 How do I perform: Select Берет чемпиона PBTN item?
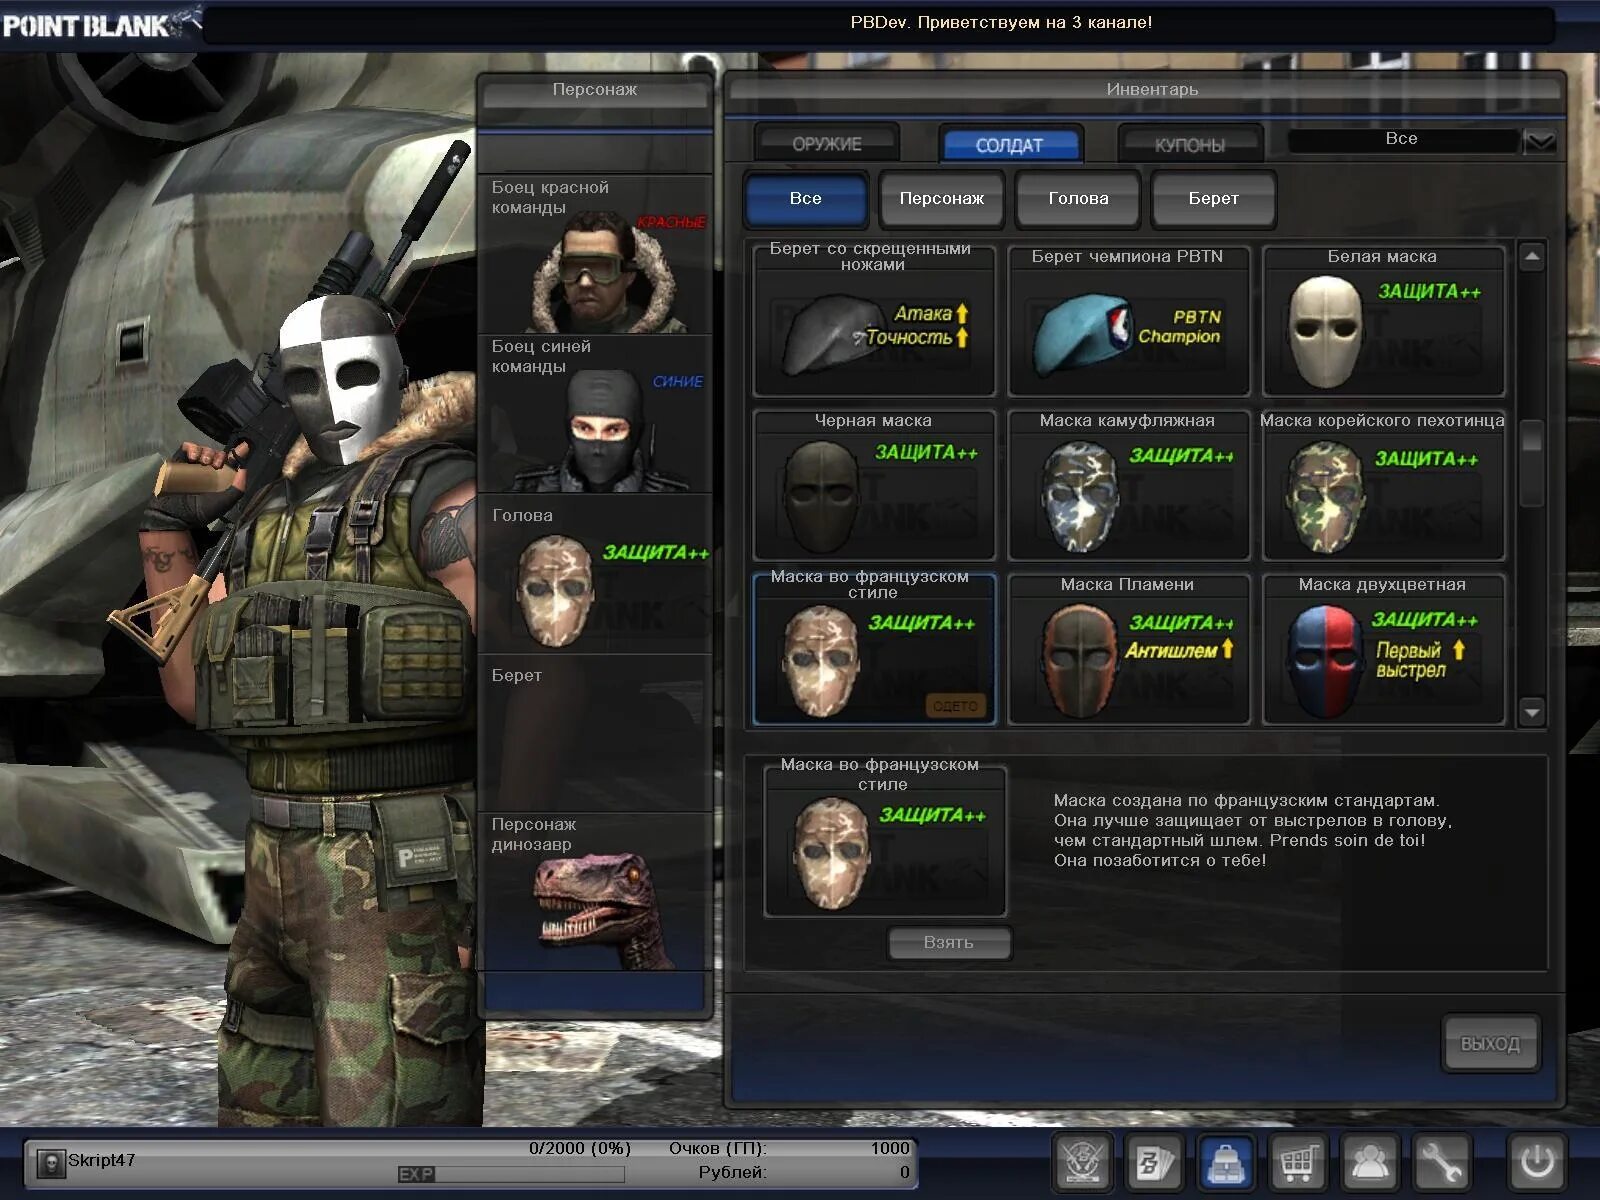pos(1128,319)
